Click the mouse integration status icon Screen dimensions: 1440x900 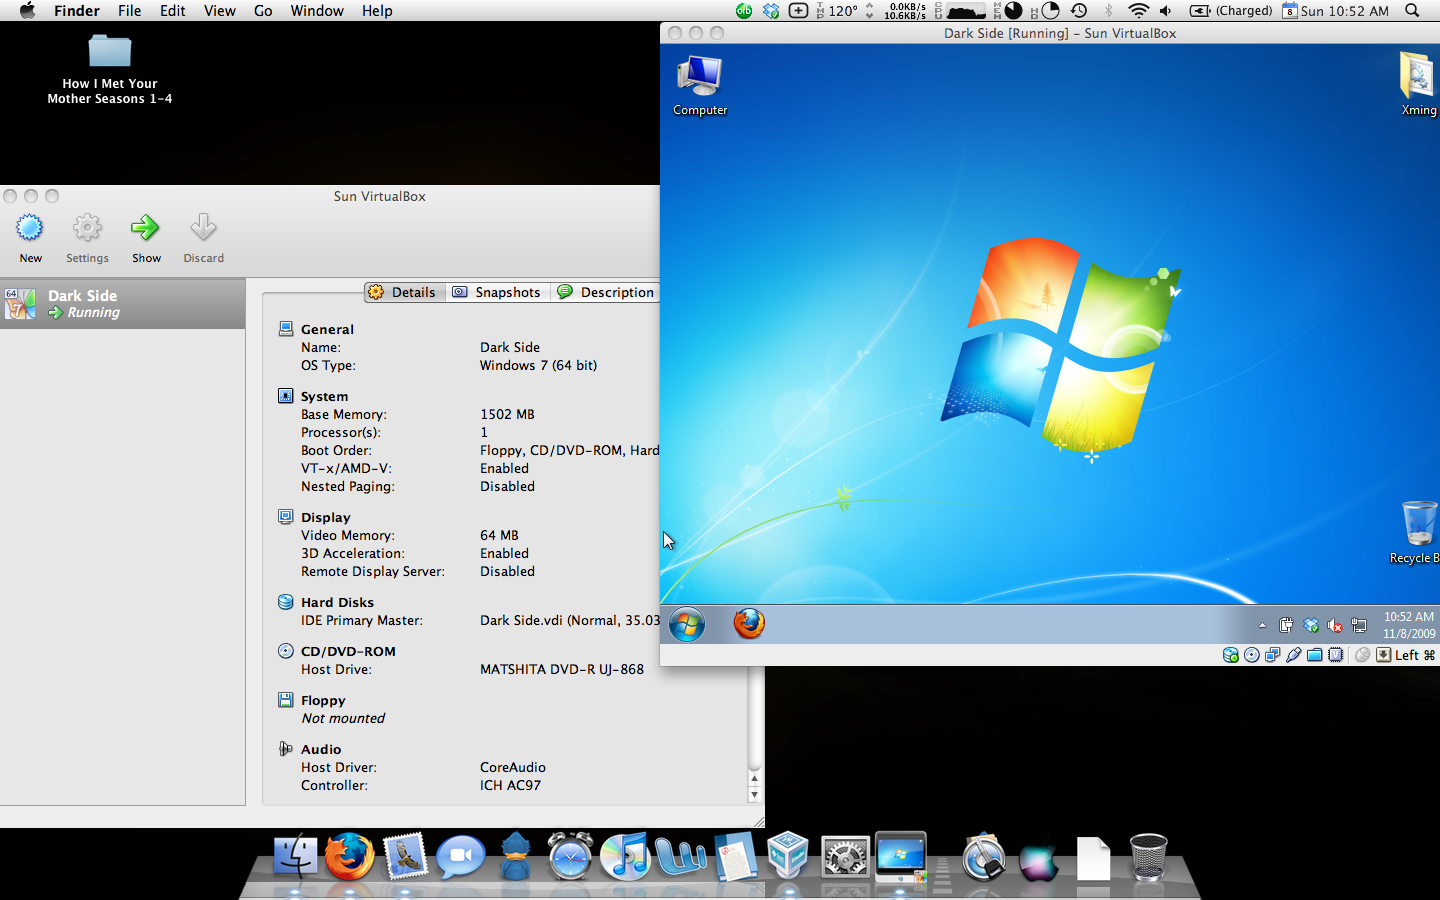tap(1362, 655)
